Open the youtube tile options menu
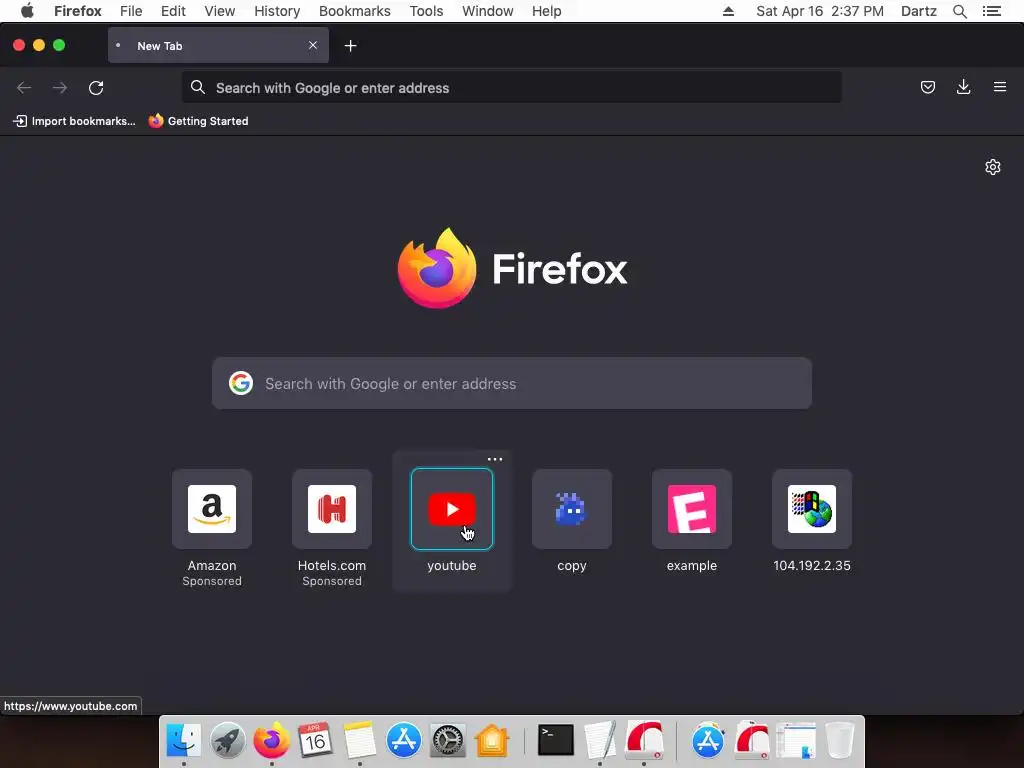 point(495,459)
